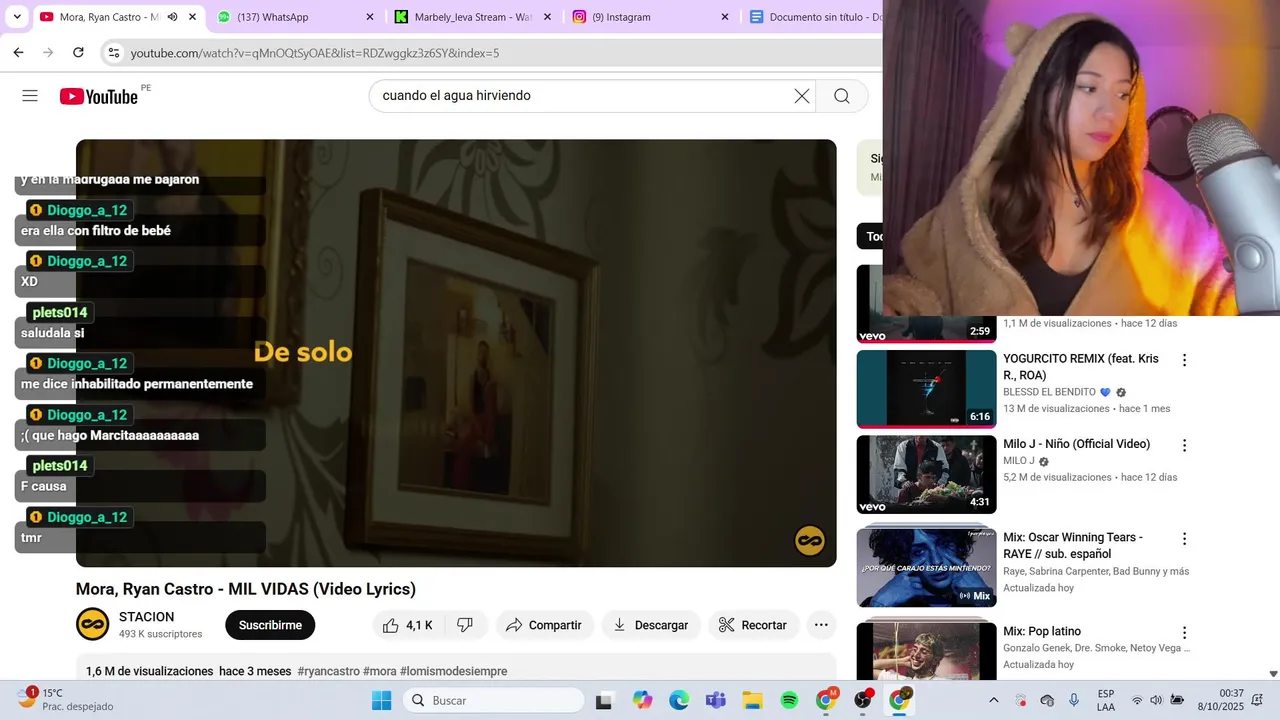Open 'Mix: Pop latino' title

(x=1042, y=631)
